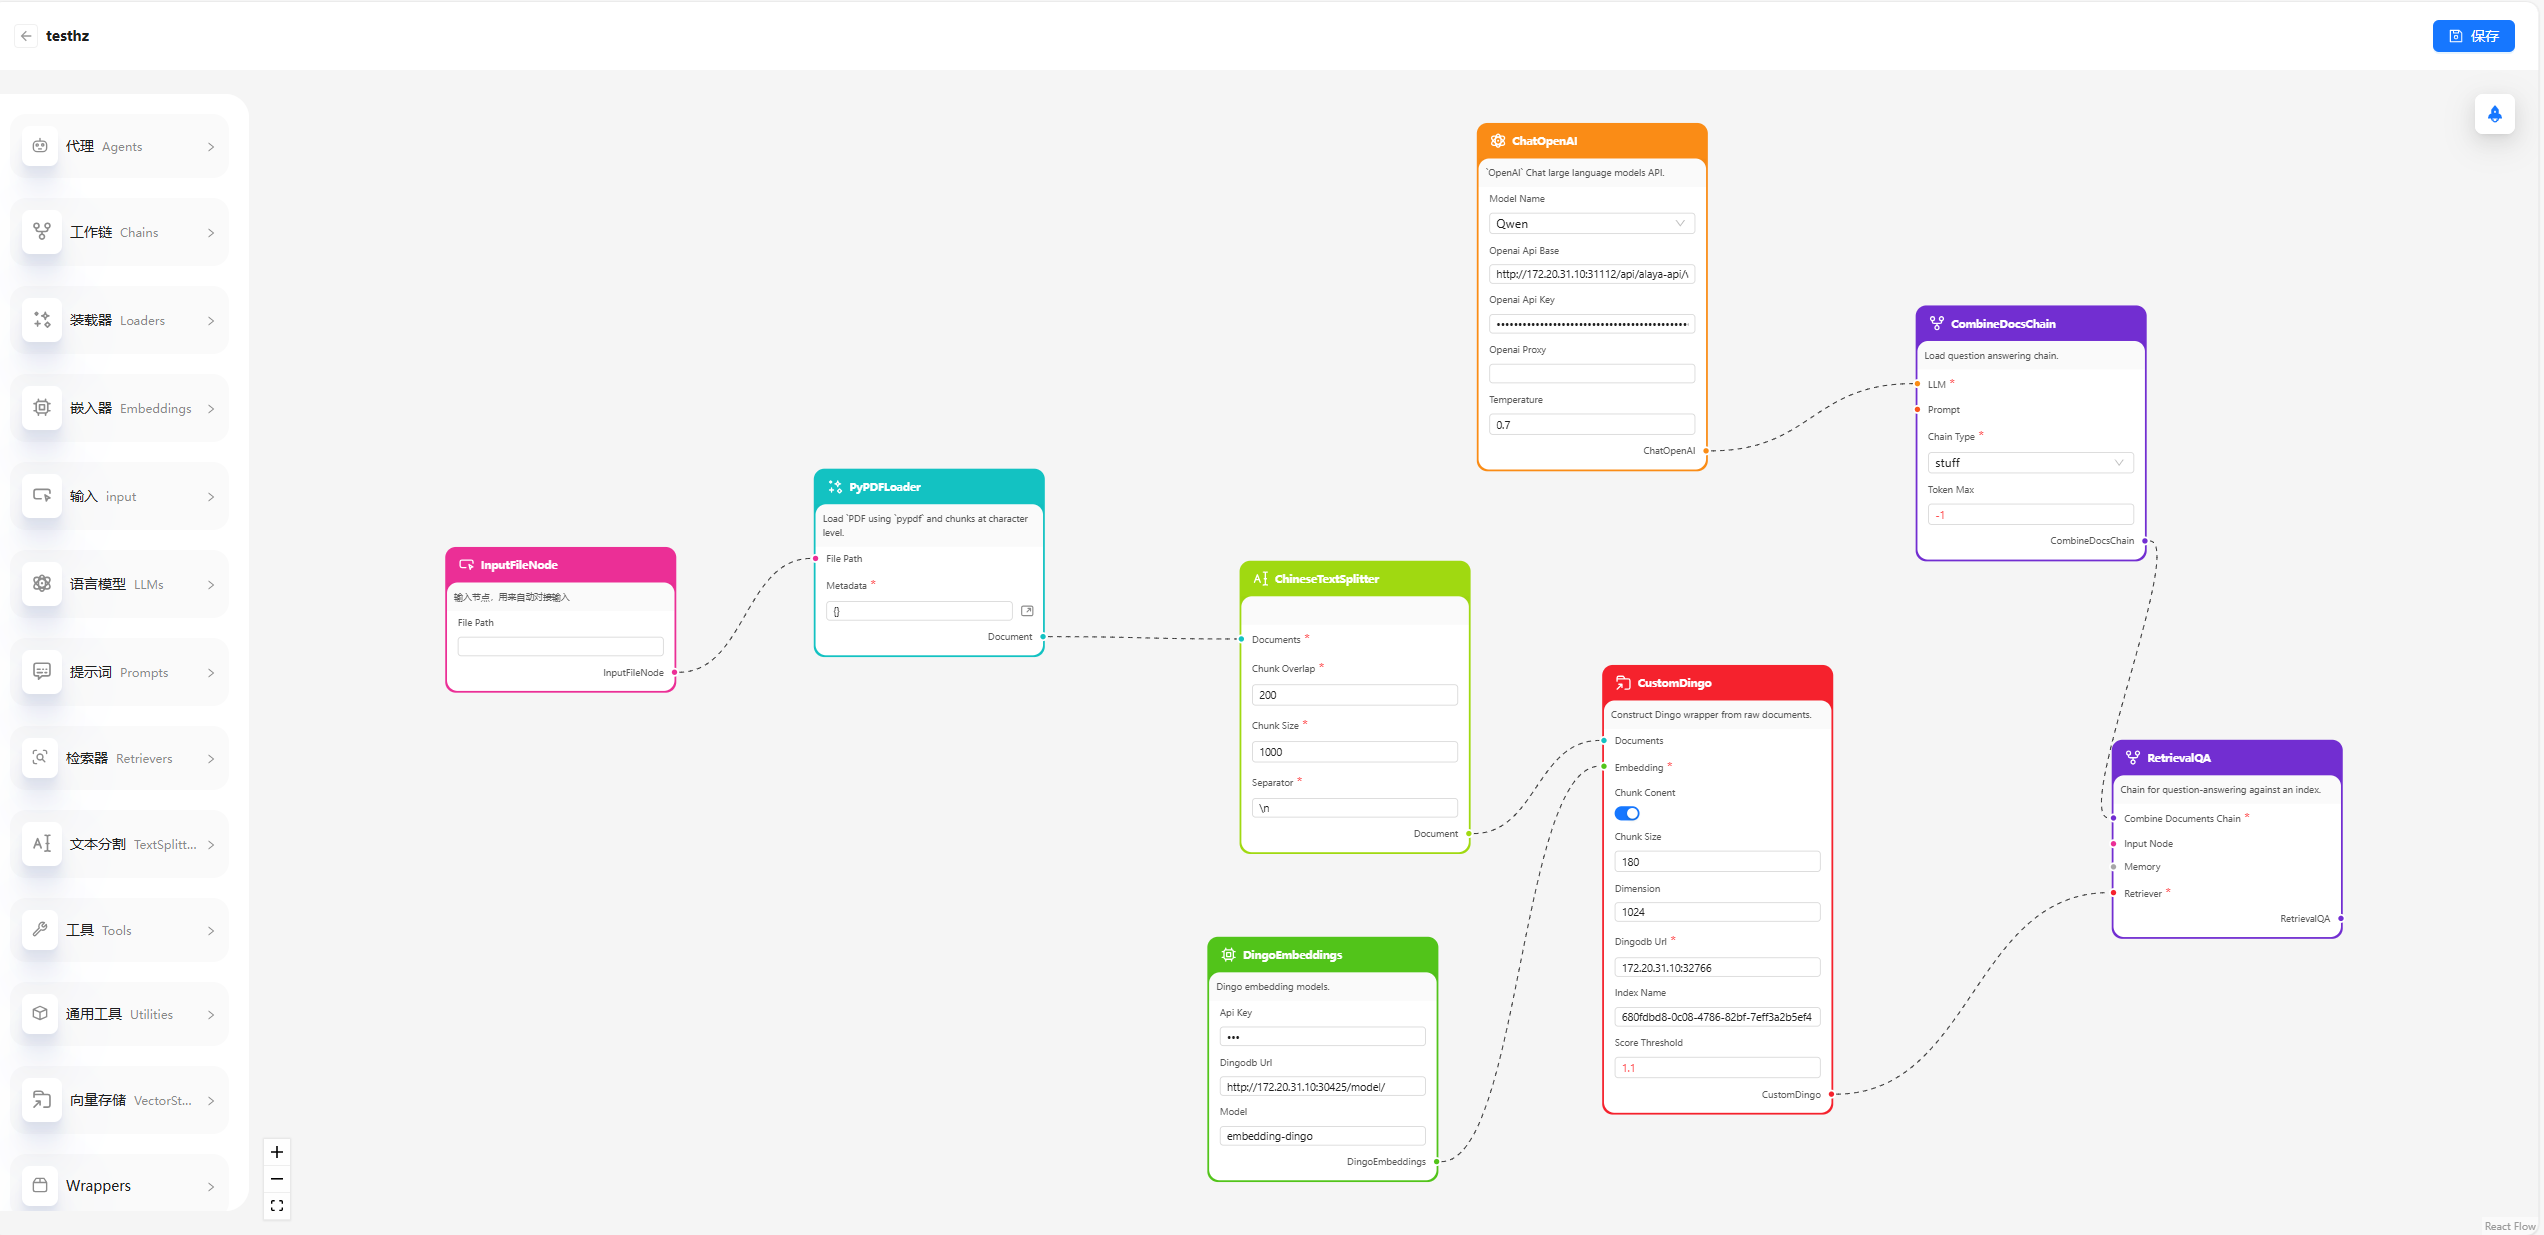This screenshot has height=1235, width=2544.
Task: Click the fit view canvas control
Action: (x=277, y=1206)
